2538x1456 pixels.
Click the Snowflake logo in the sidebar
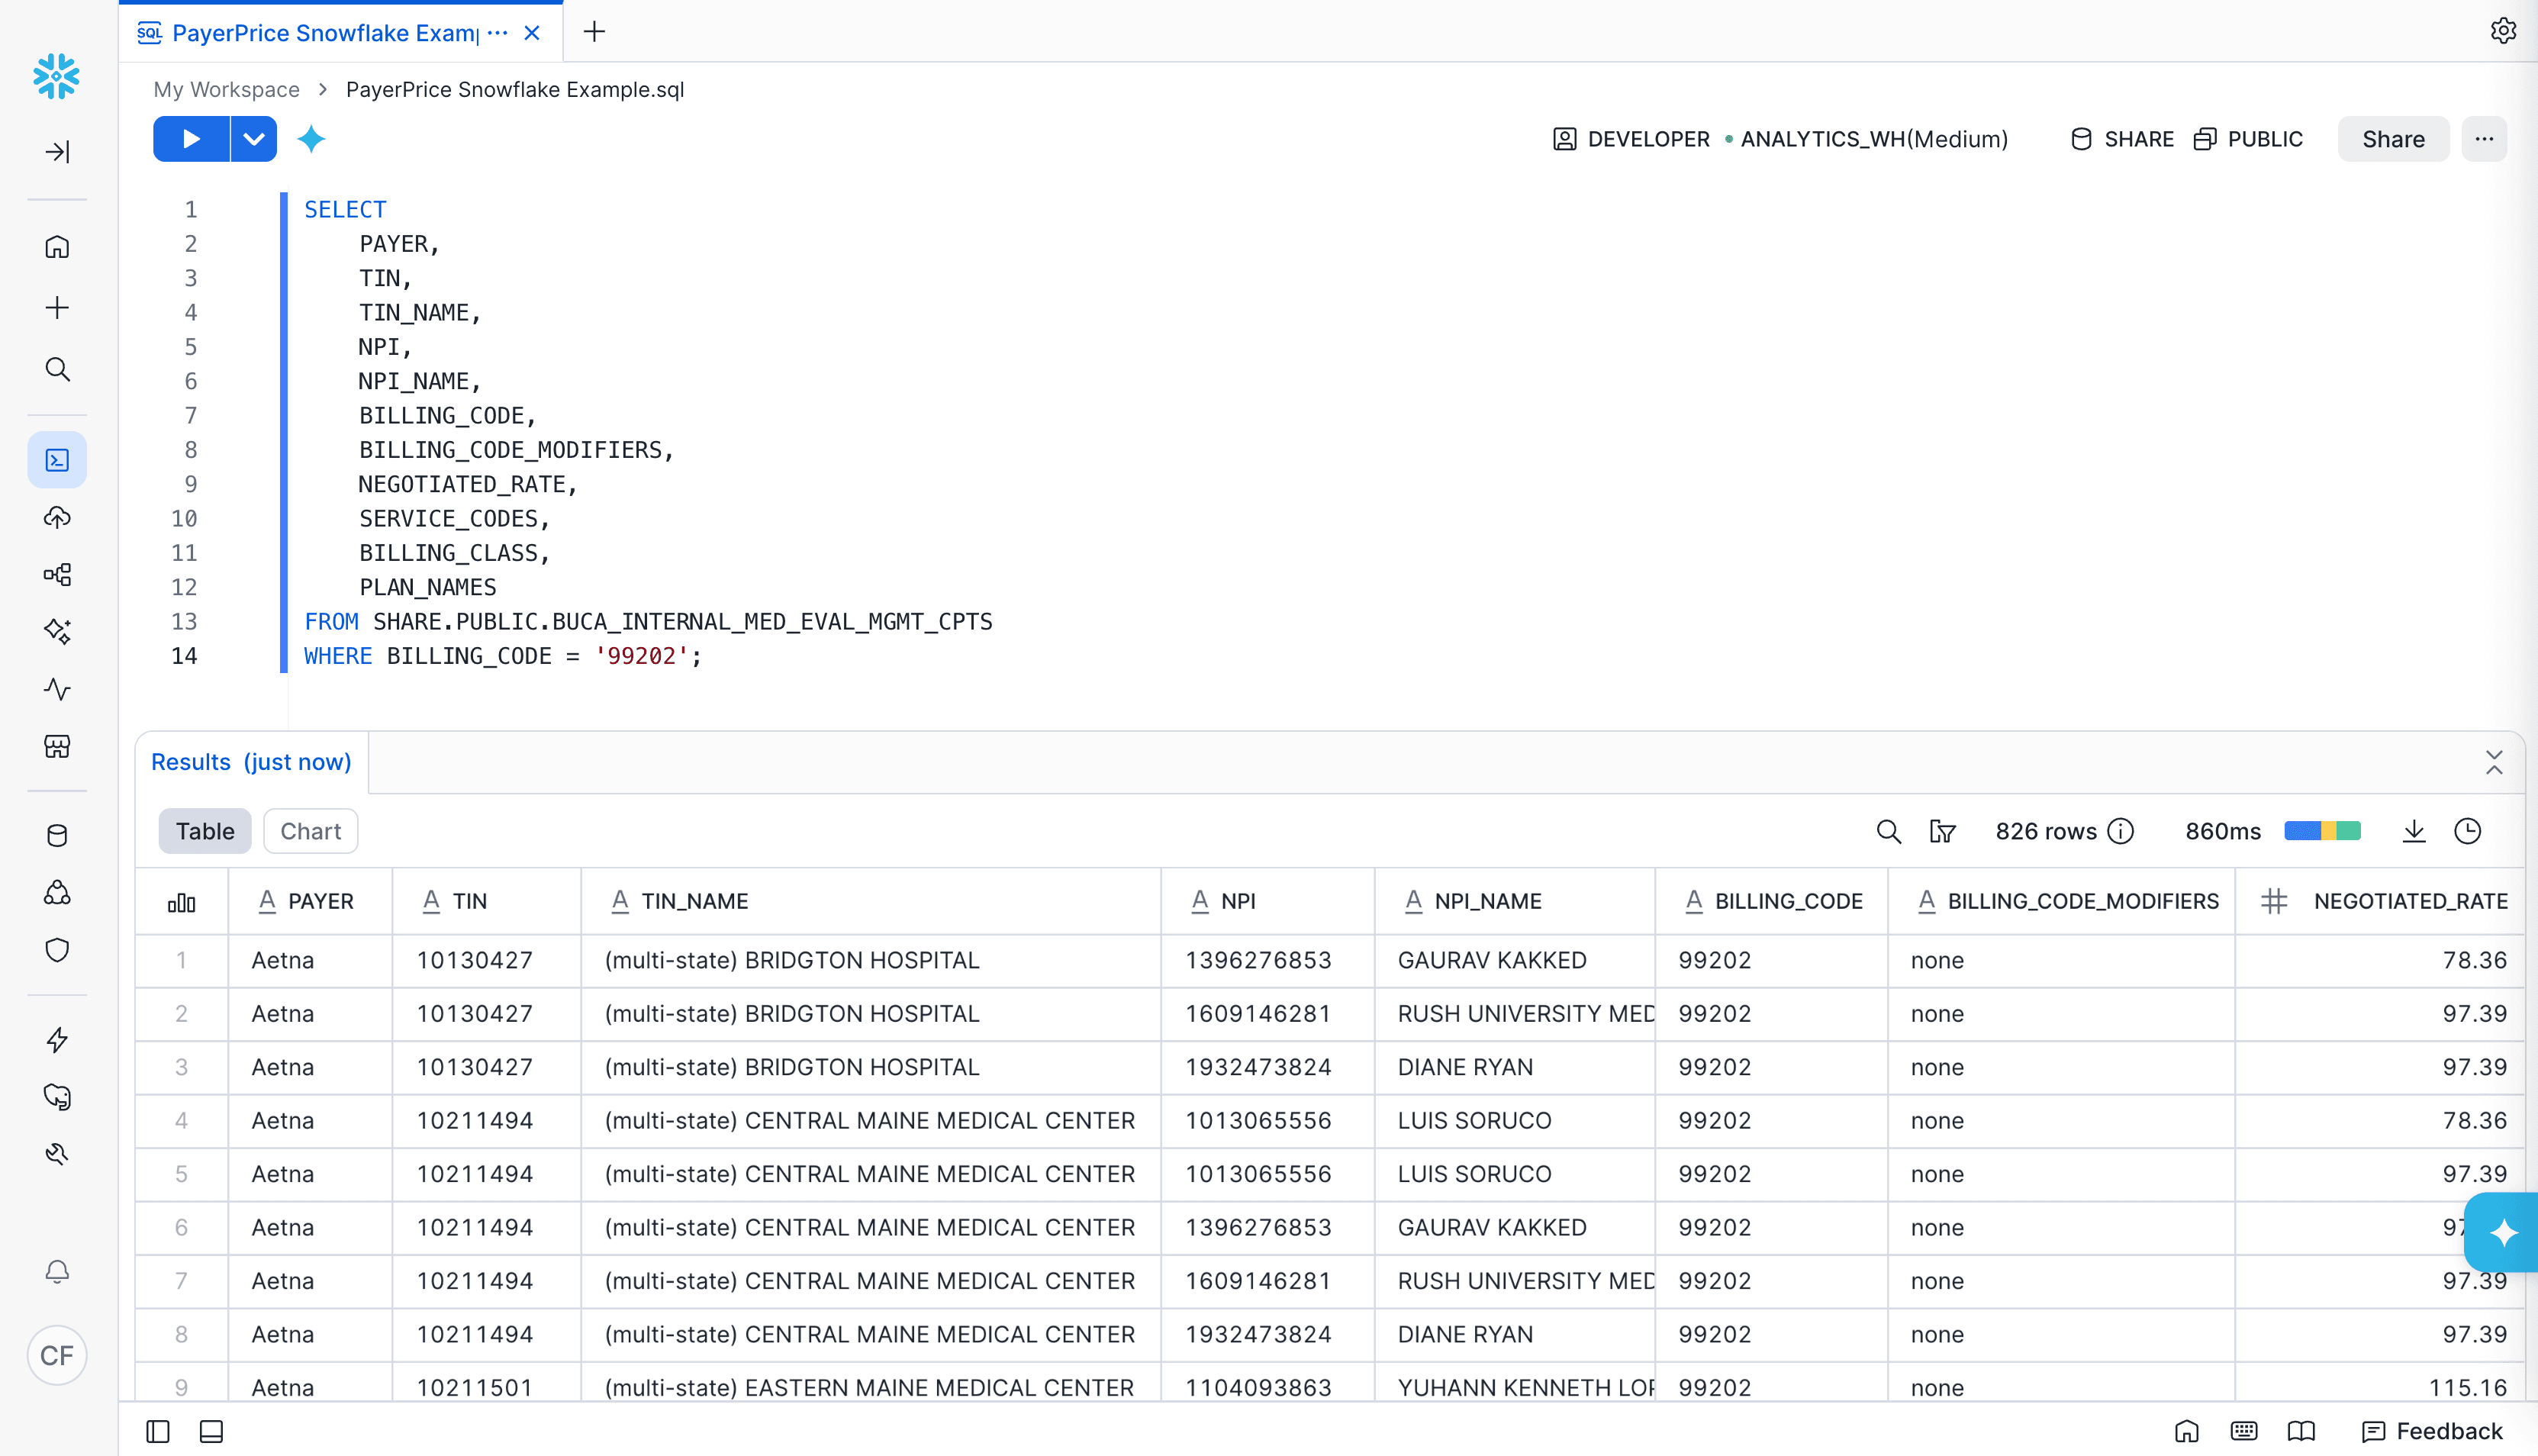[x=57, y=77]
